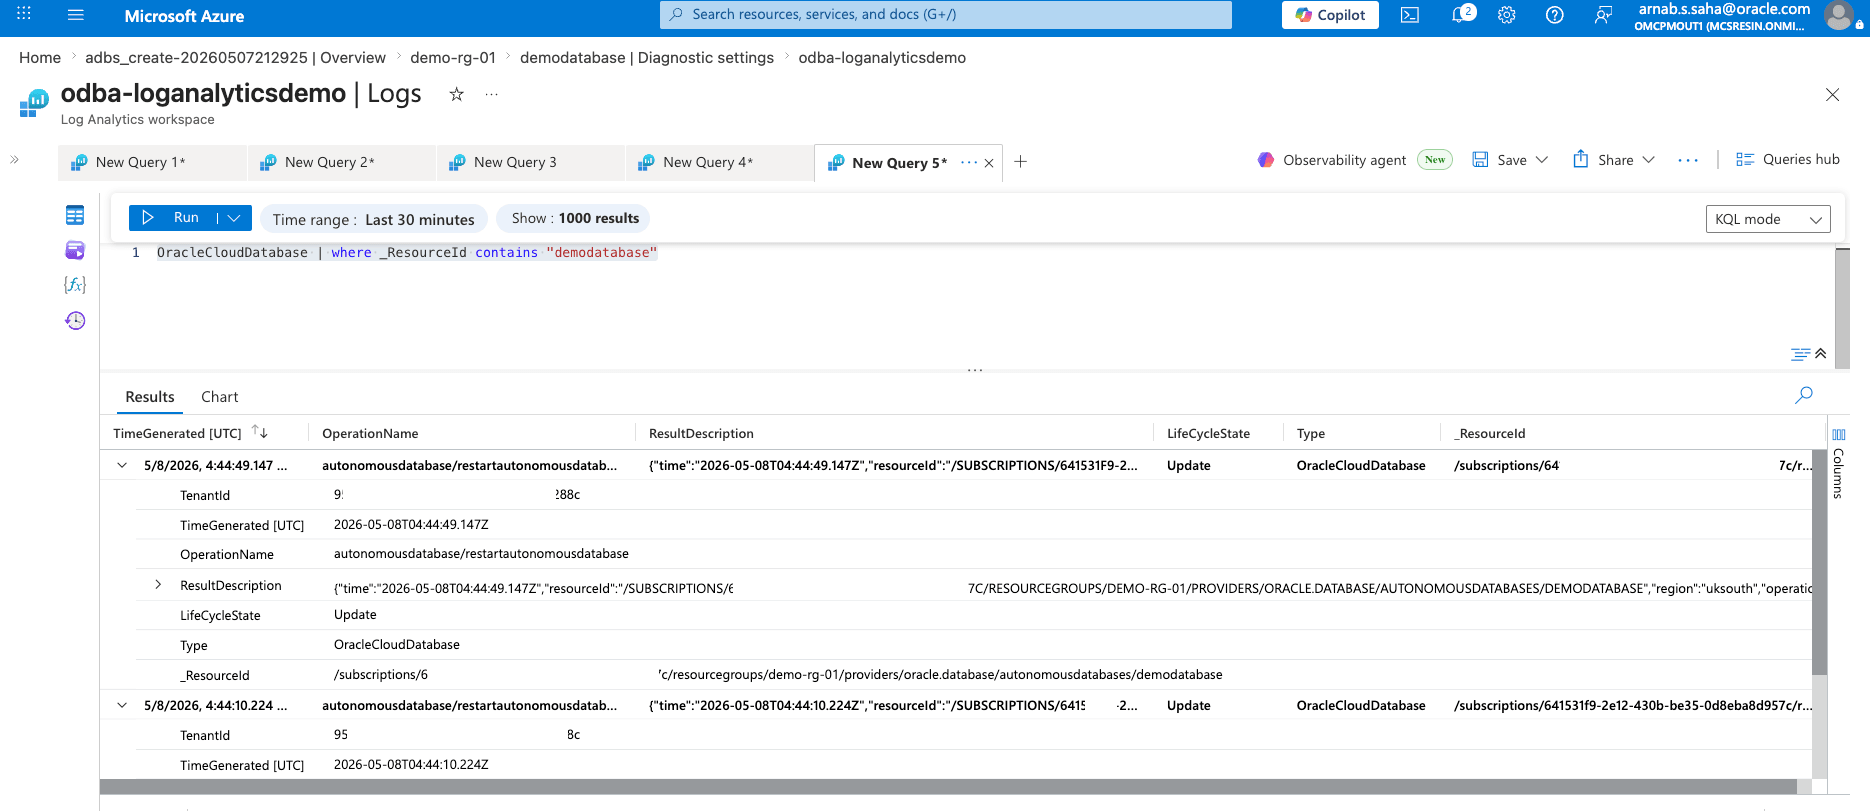Open Queries hub
The width and height of the screenshot is (1870, 811).
[x=1788, y=159]
